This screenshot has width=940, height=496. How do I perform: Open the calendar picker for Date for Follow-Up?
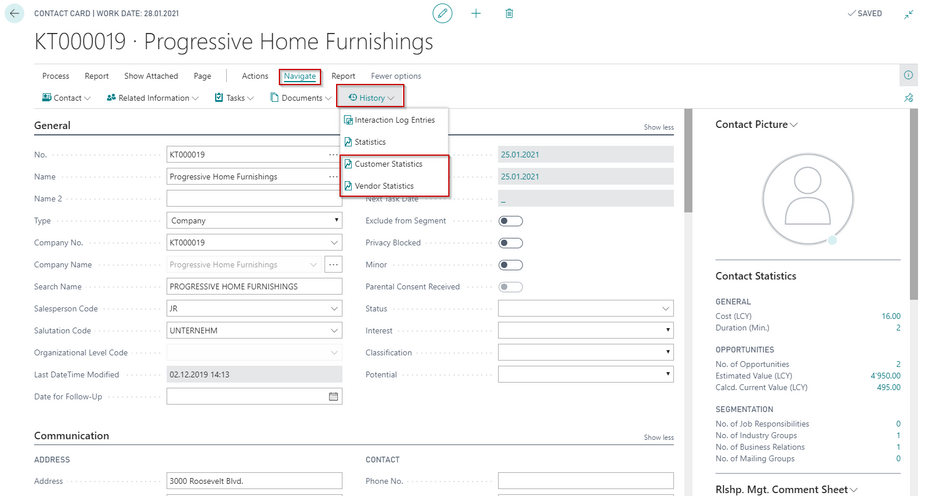[x=333, y=397]
